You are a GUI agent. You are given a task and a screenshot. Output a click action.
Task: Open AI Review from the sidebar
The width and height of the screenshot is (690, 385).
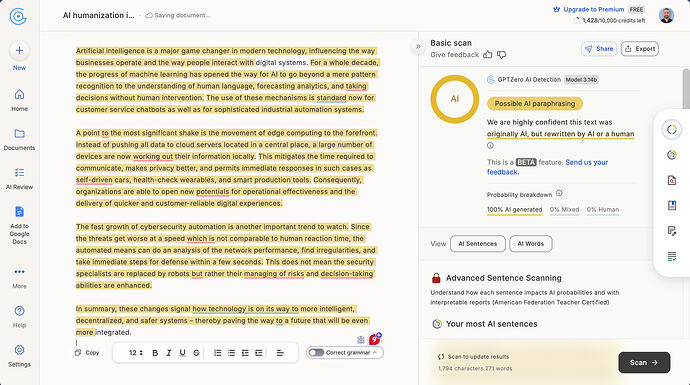point(19,178)
